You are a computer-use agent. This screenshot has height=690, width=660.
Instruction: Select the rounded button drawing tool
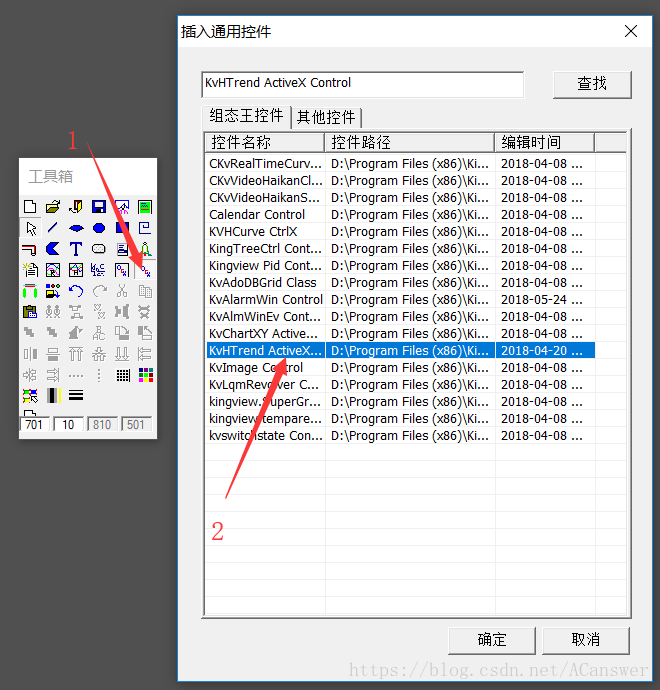click(99, 249)
